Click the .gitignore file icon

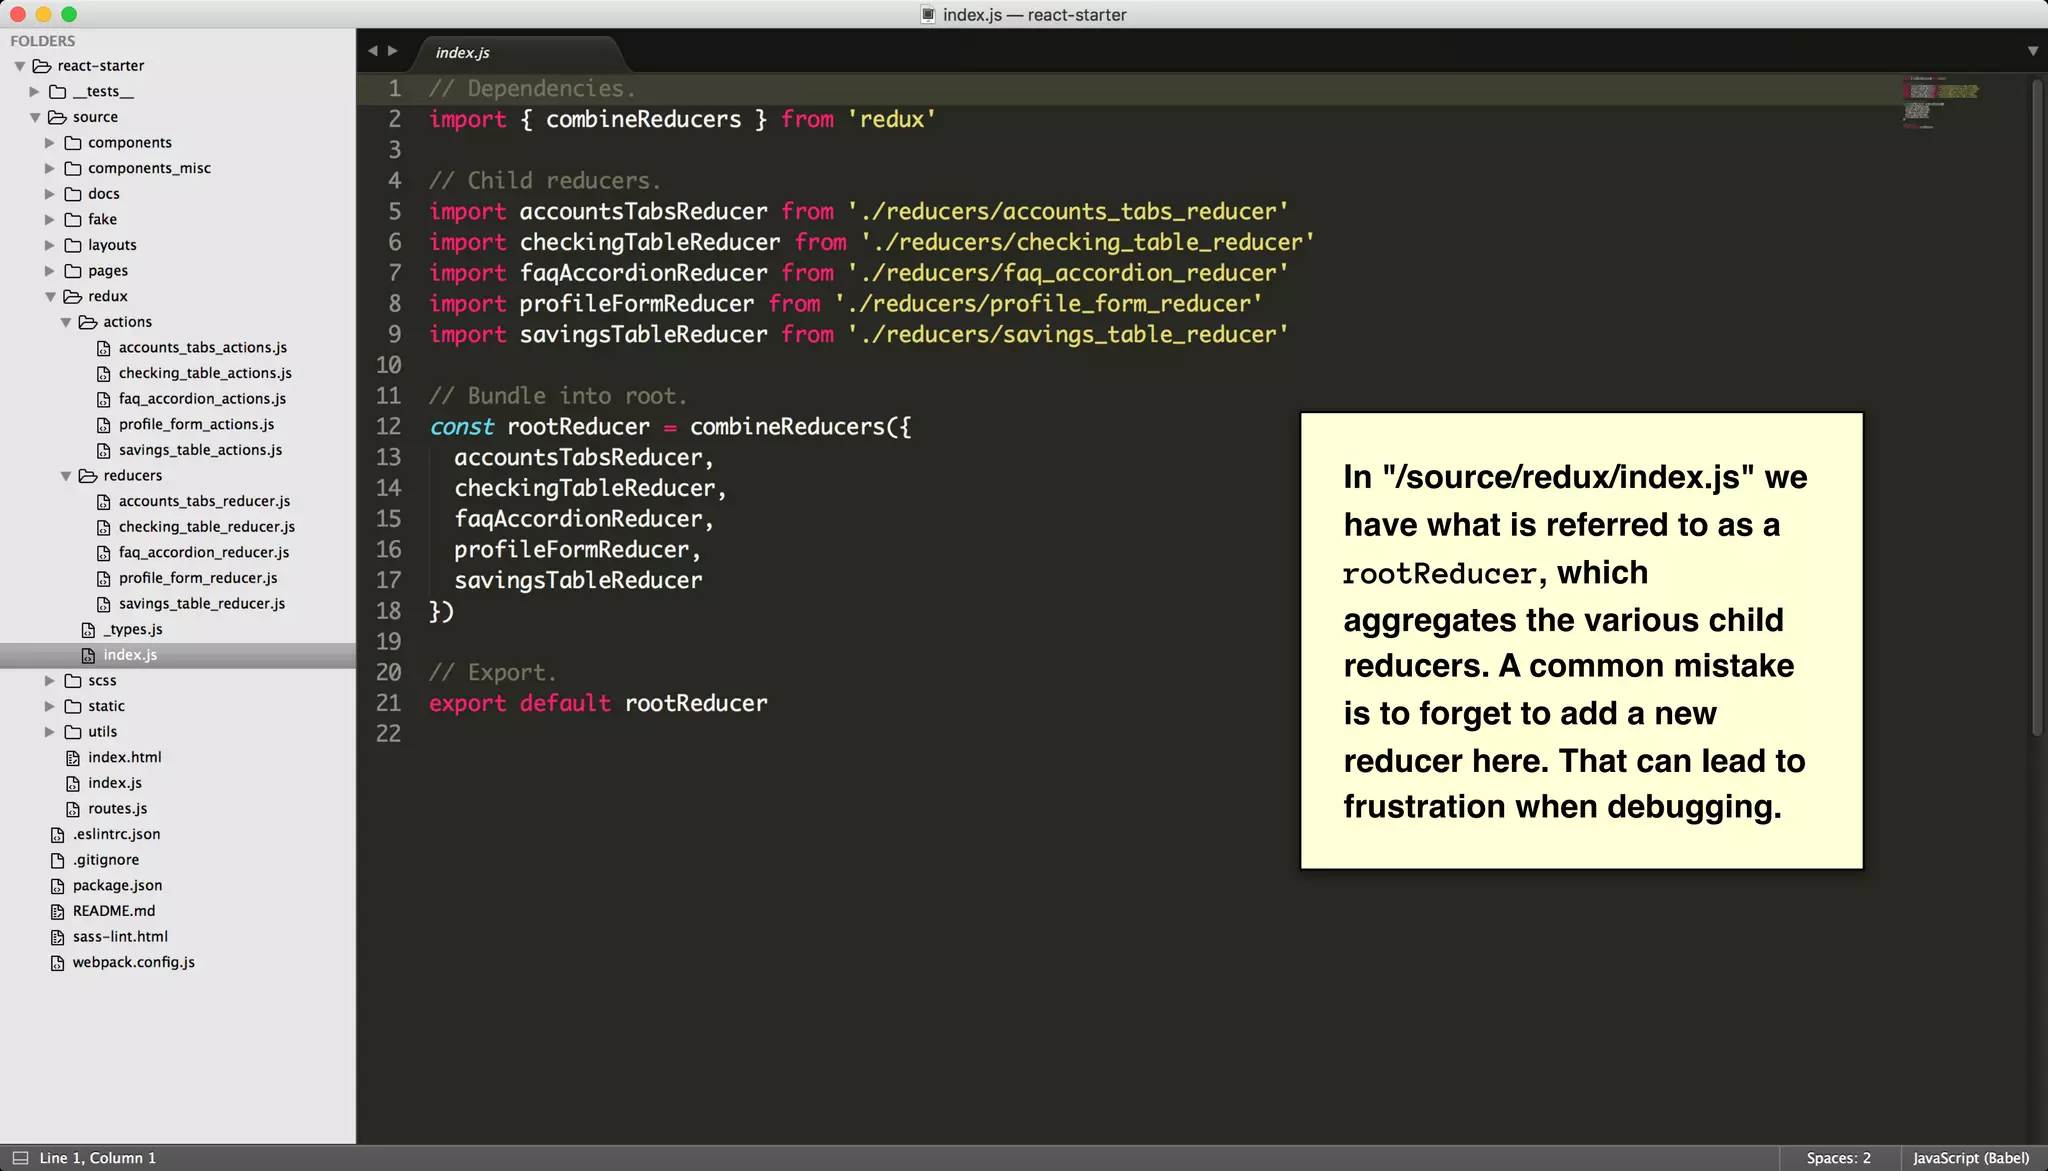click(58, 860)
